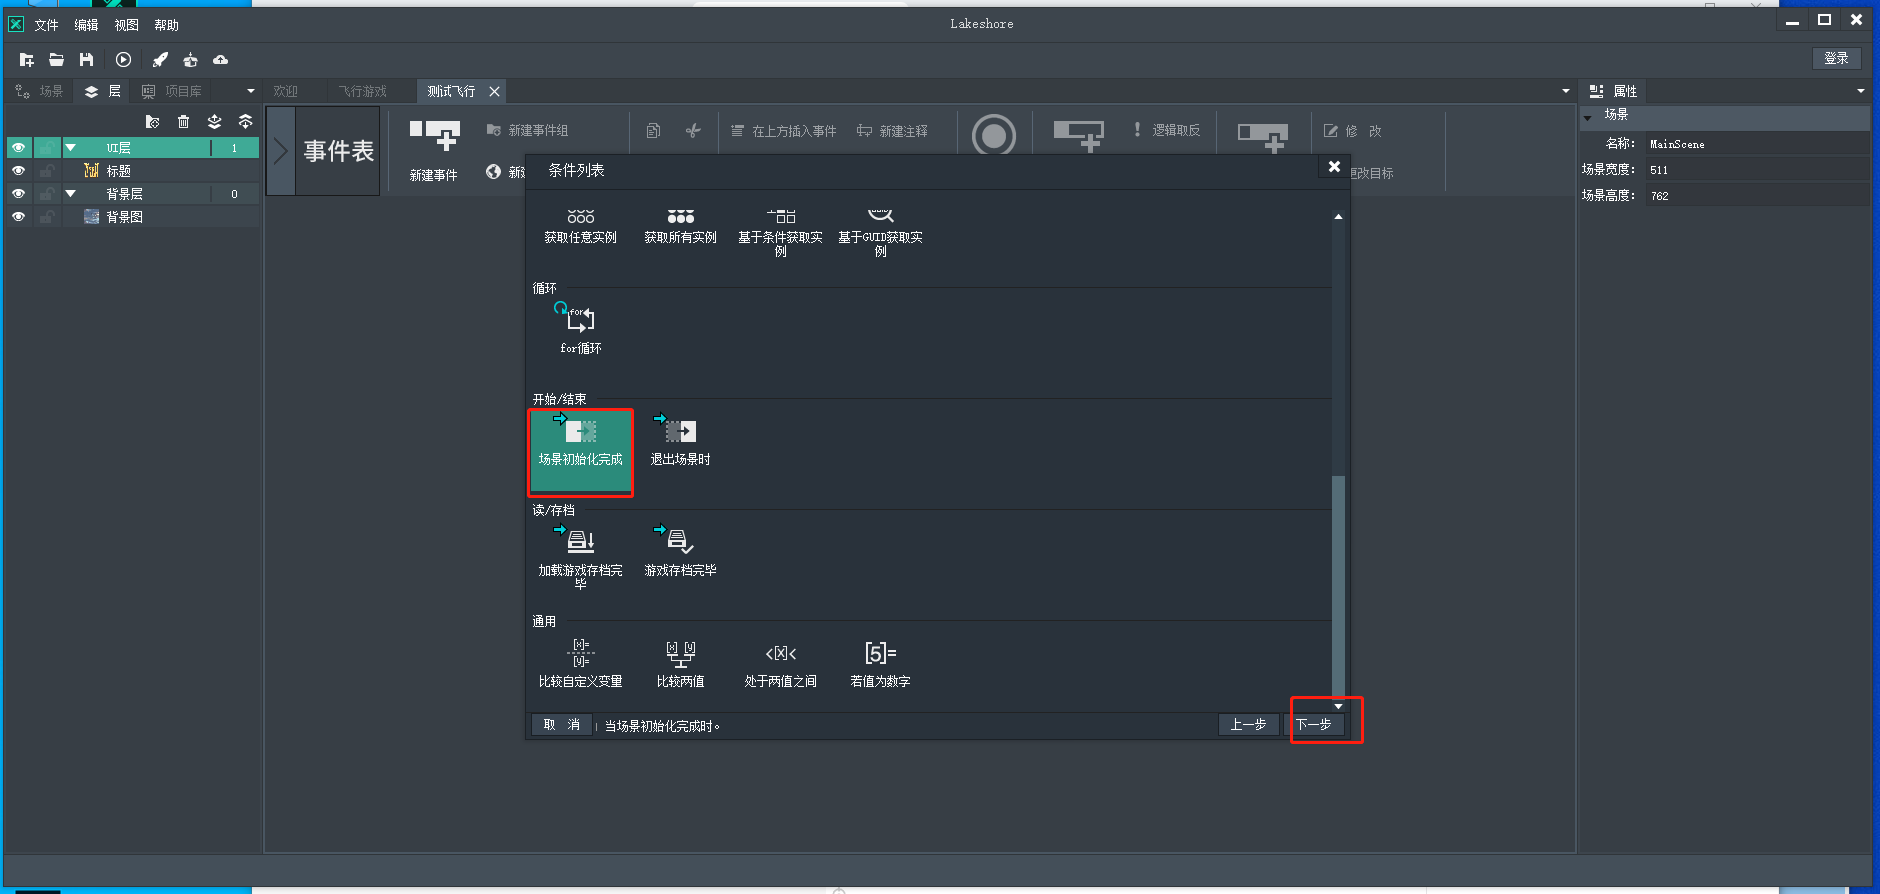Toggle the lock of 背景层 layer
The image size is (1880, 894).
click(47, 194)
